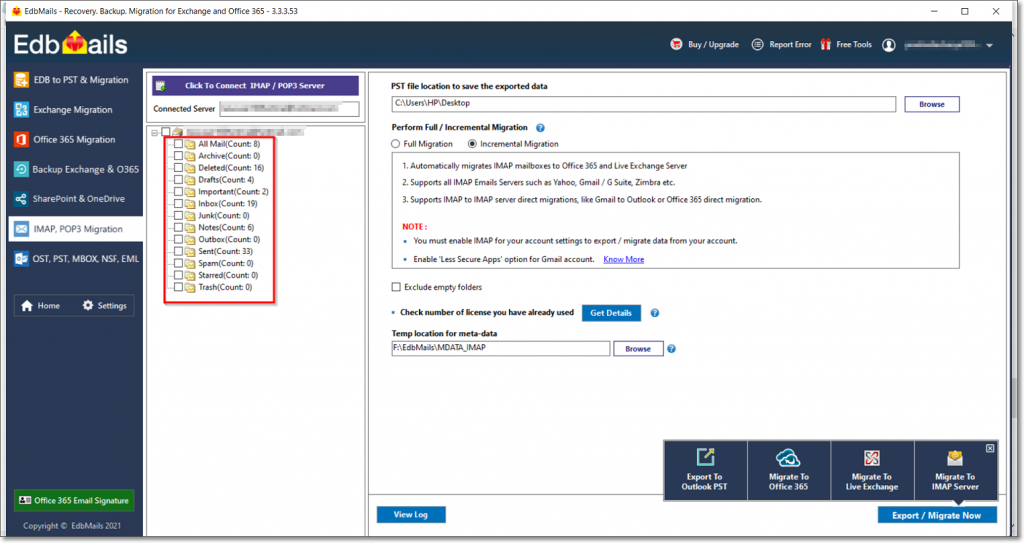Click the Export To Outlook PST icon
This screenshot has height=543, width=1024.
pos(705,457)
